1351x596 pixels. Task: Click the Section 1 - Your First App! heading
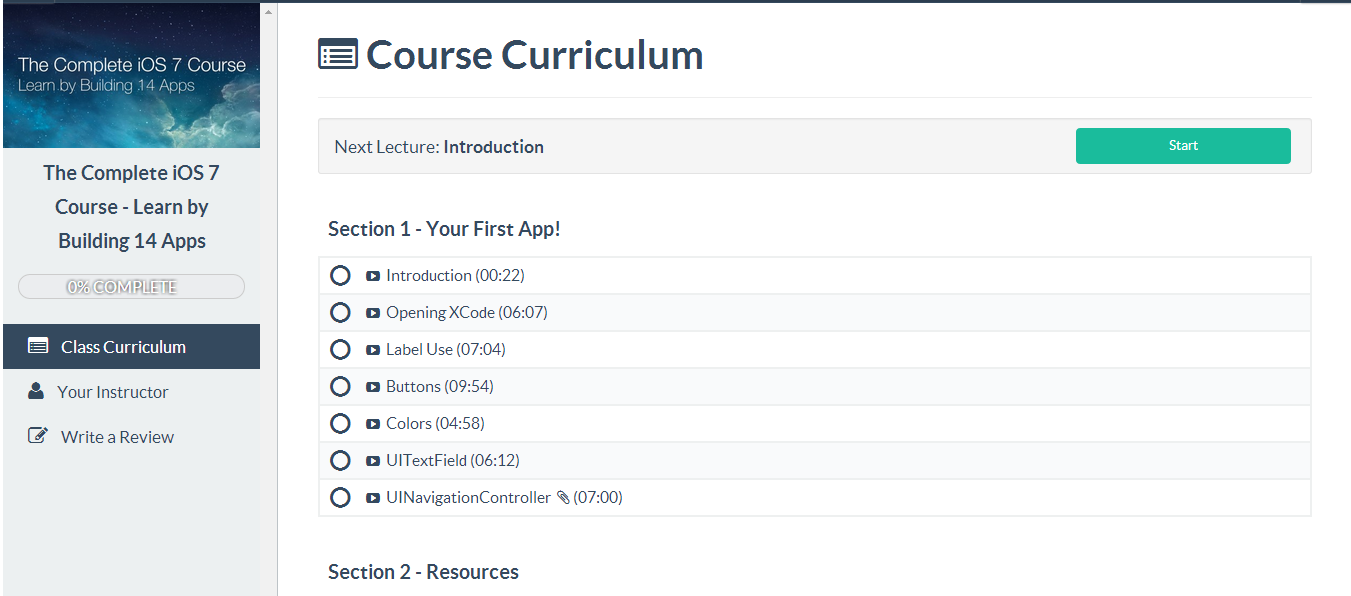point(444,229)
